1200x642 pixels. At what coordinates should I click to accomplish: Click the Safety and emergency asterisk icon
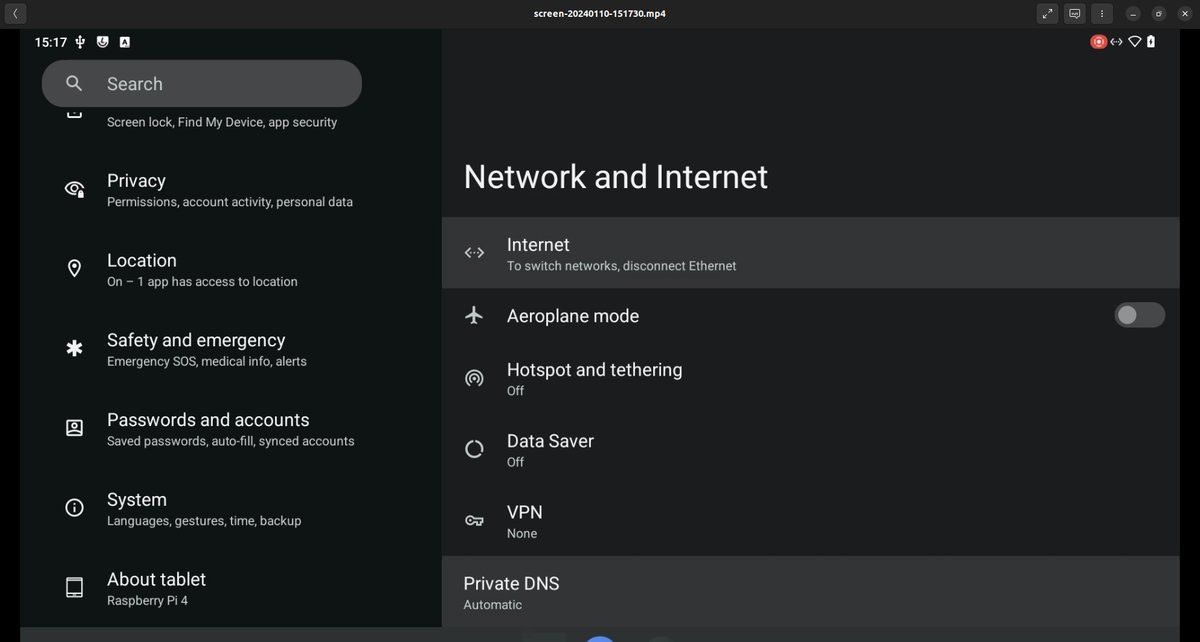coord(74,348)
